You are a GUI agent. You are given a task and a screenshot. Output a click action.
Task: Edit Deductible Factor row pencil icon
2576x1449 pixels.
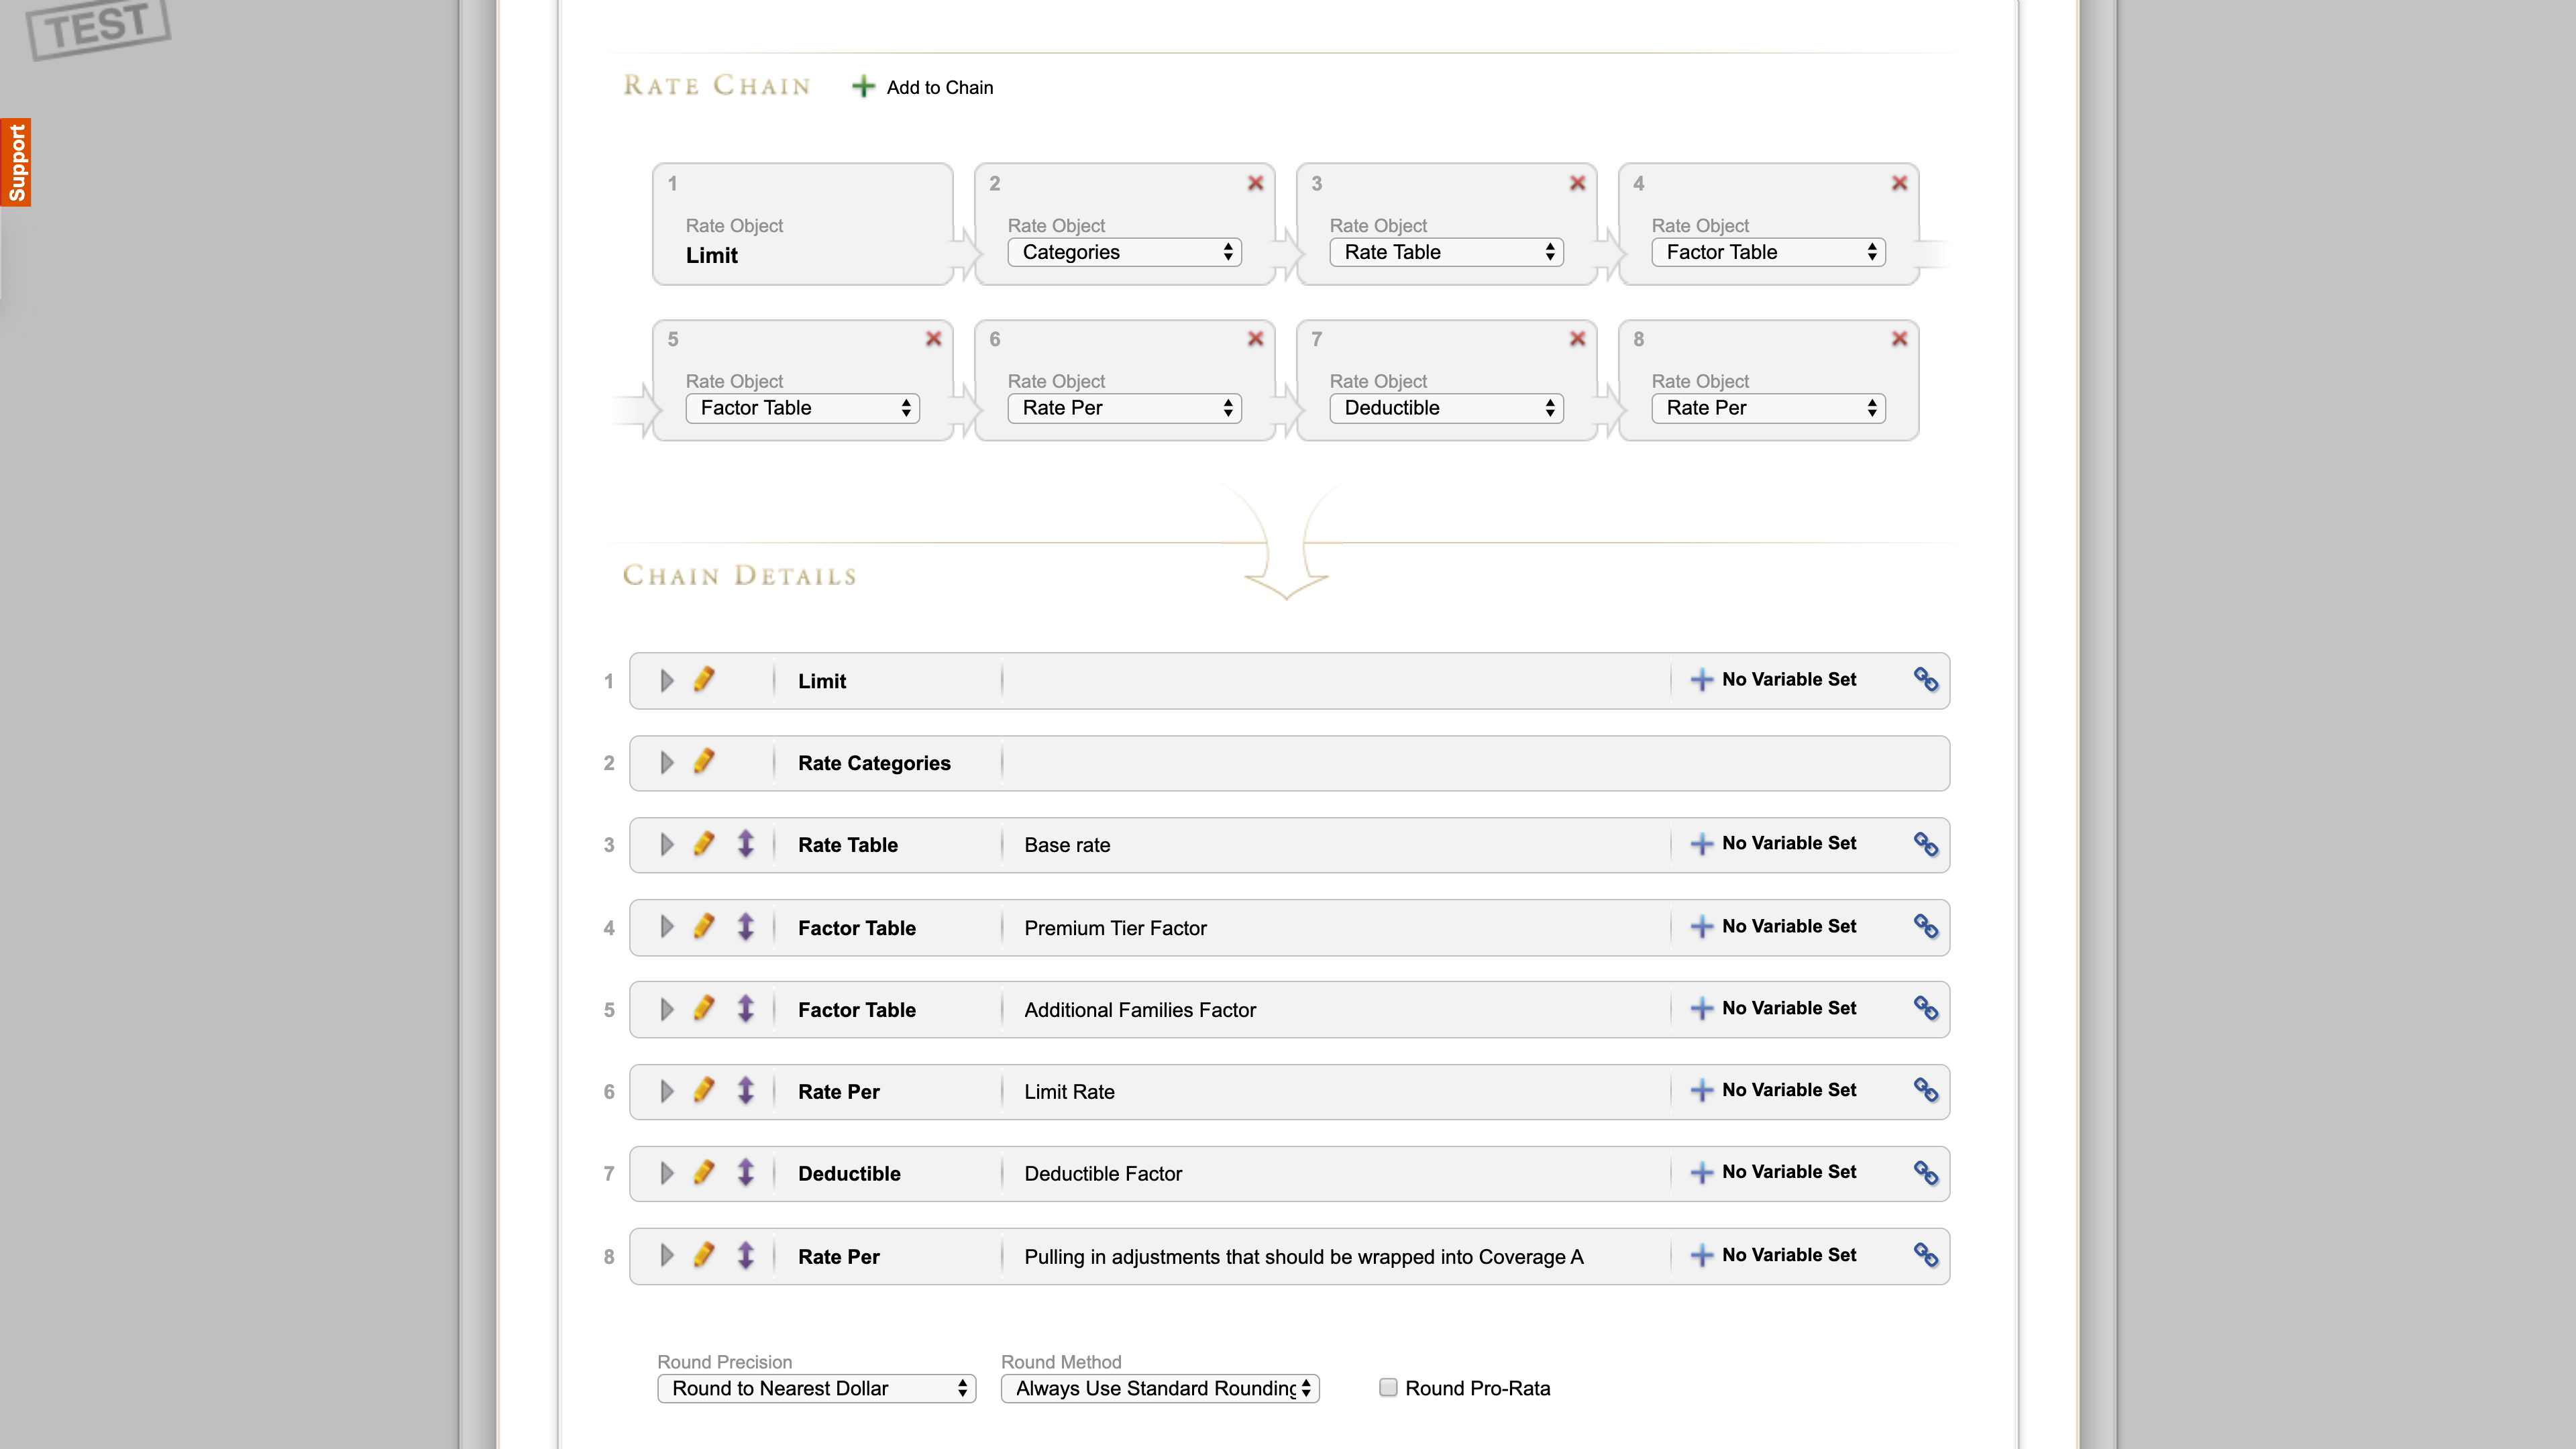704,1172
